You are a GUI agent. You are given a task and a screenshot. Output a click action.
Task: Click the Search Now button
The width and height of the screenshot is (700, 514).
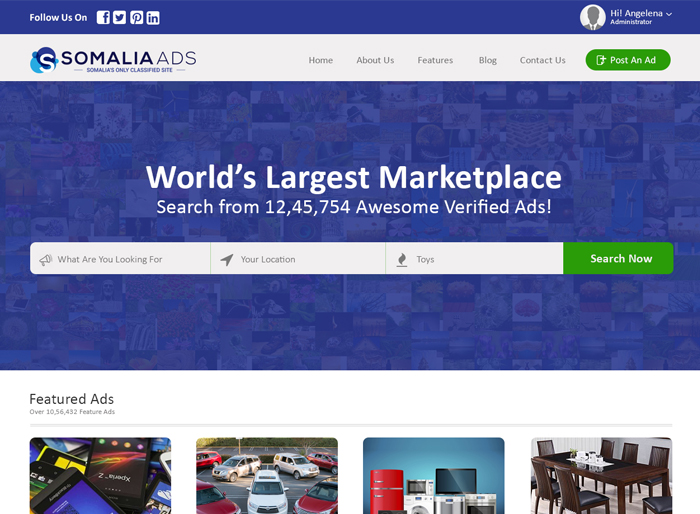tap(620, 258)
